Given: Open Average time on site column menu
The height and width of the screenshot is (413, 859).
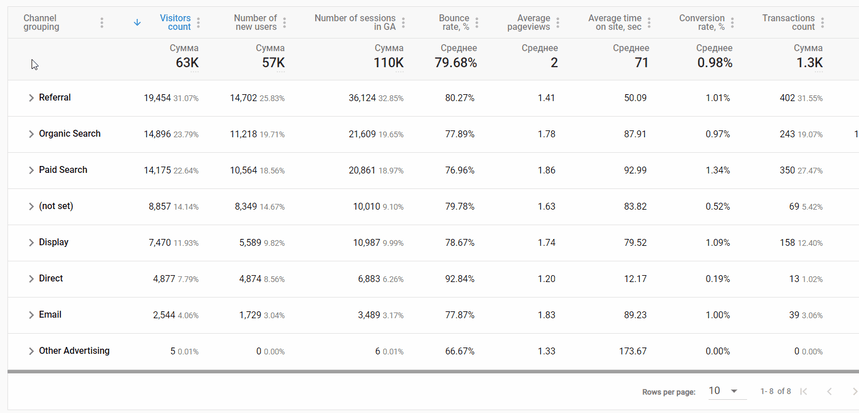Looking at the screenshot, I should pos(653,23).
